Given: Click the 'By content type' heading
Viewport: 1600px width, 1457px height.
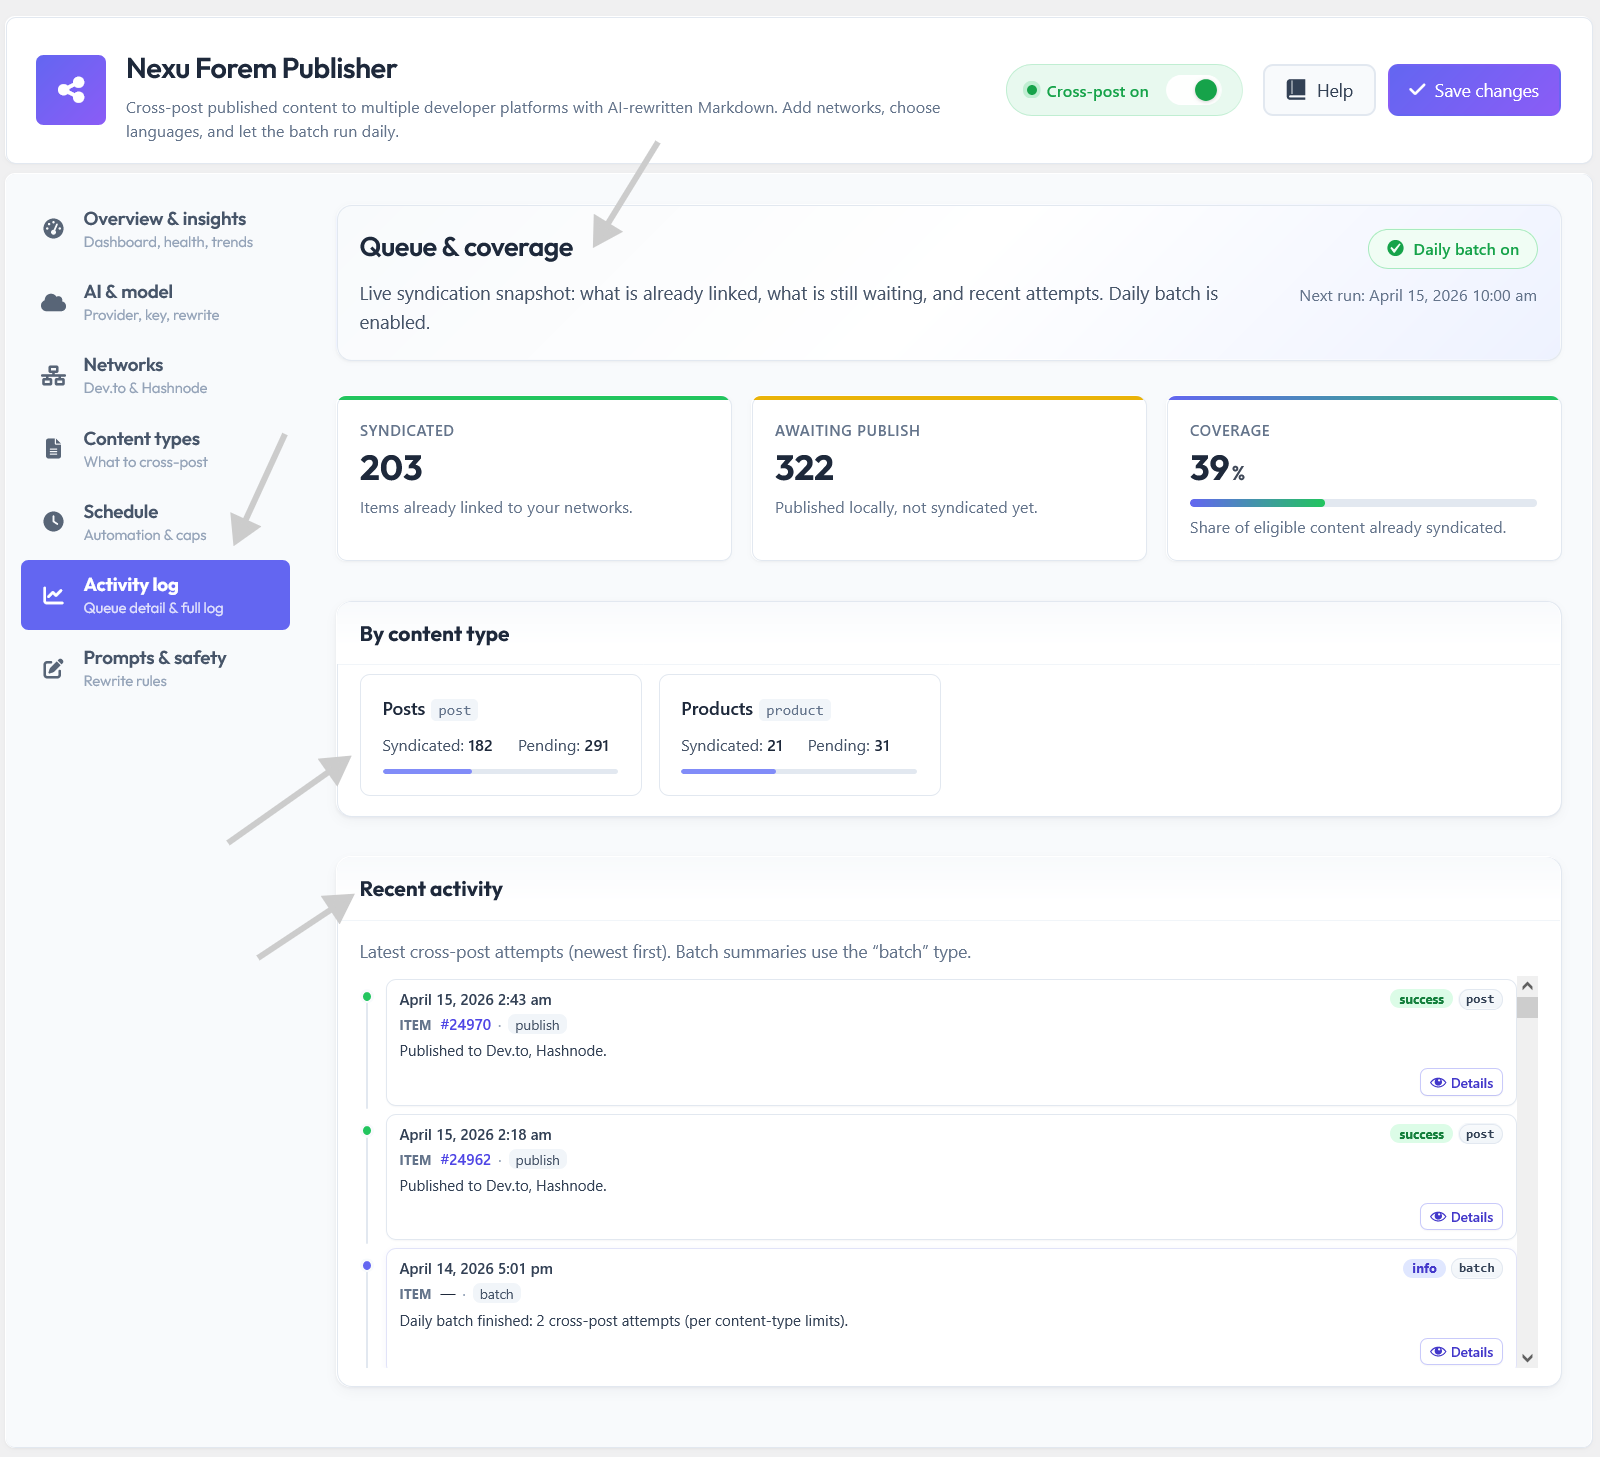Looking at the screenshot, I should [434, 634].
